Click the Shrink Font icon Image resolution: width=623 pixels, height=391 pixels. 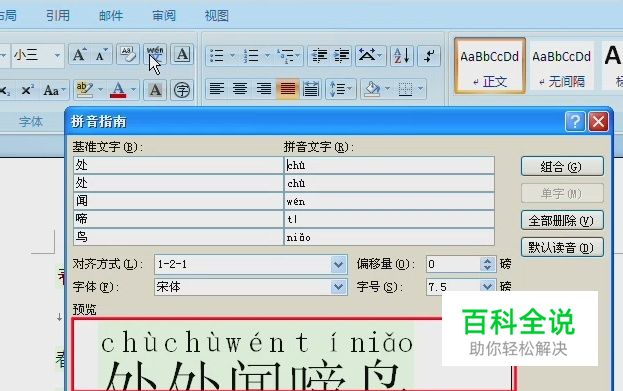coord(102,55)
